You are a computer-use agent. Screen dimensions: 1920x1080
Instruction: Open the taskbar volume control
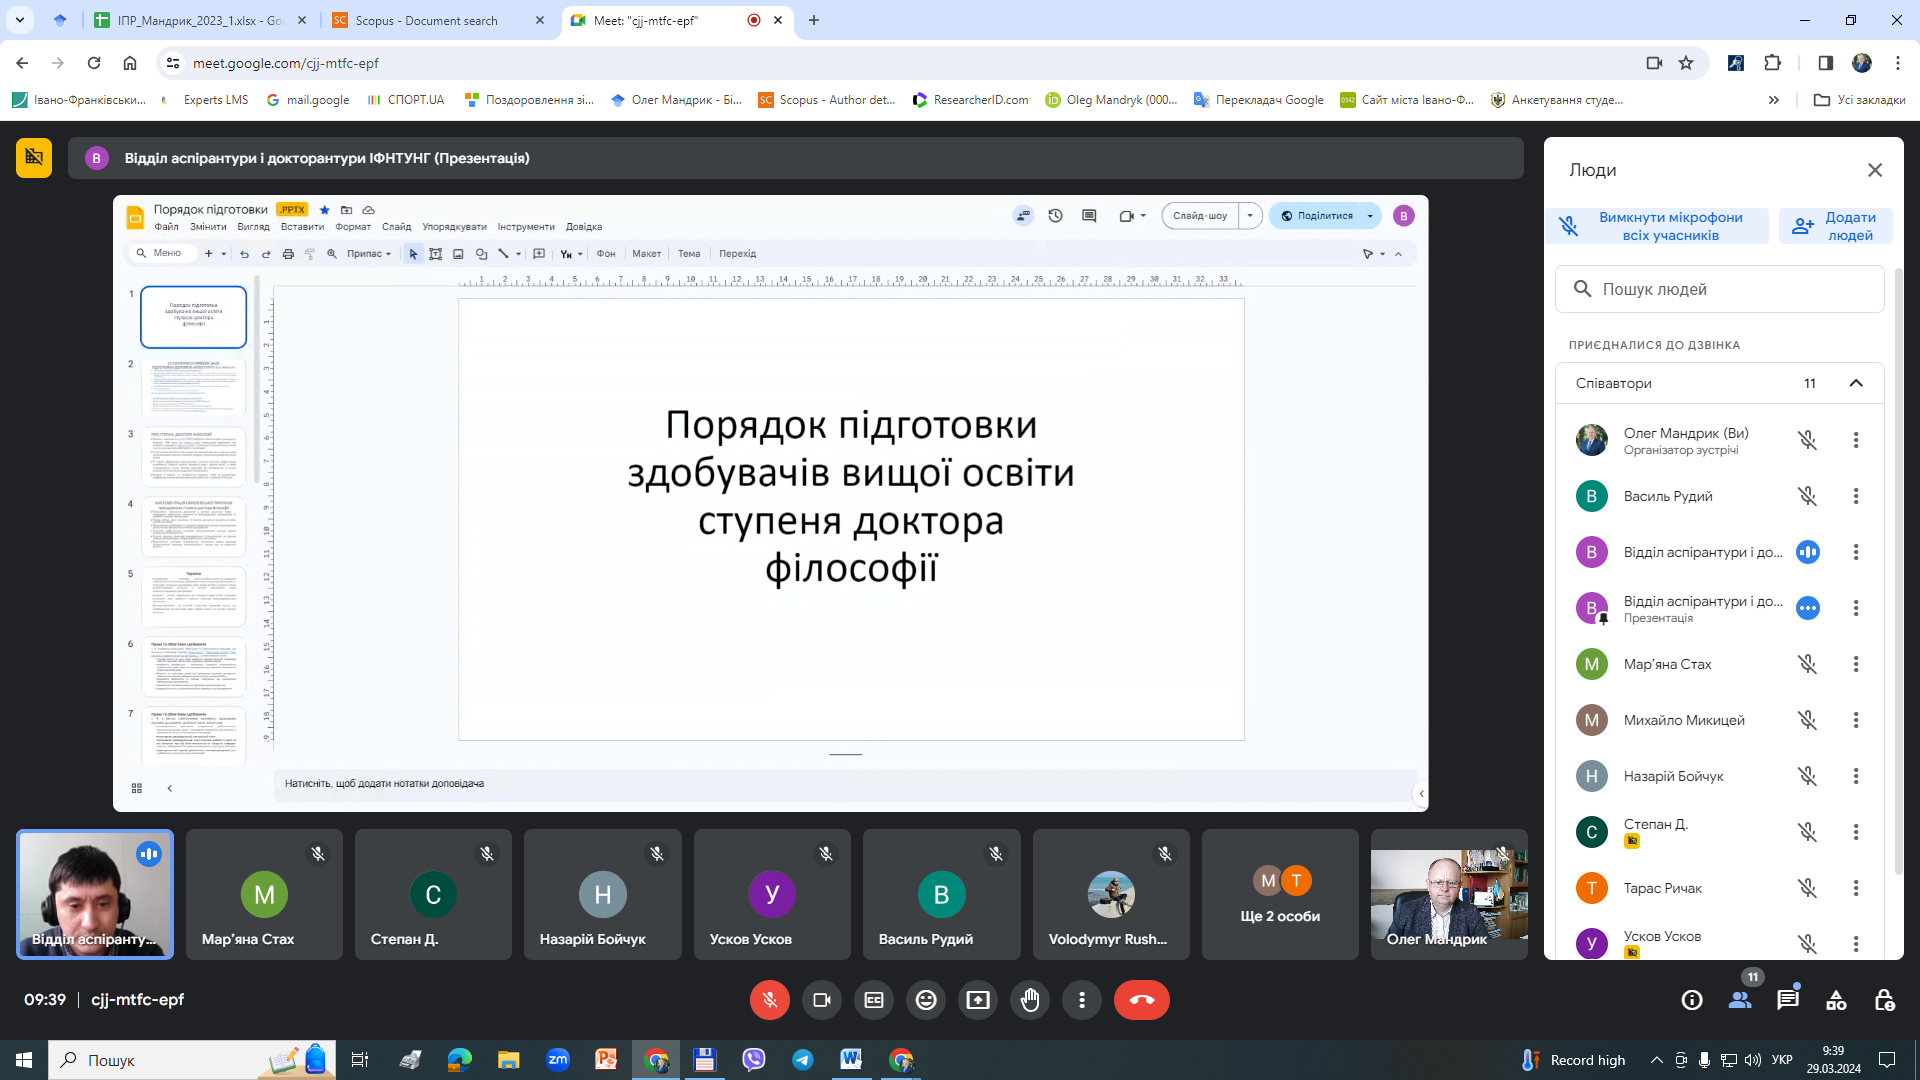point(1752,1060)
